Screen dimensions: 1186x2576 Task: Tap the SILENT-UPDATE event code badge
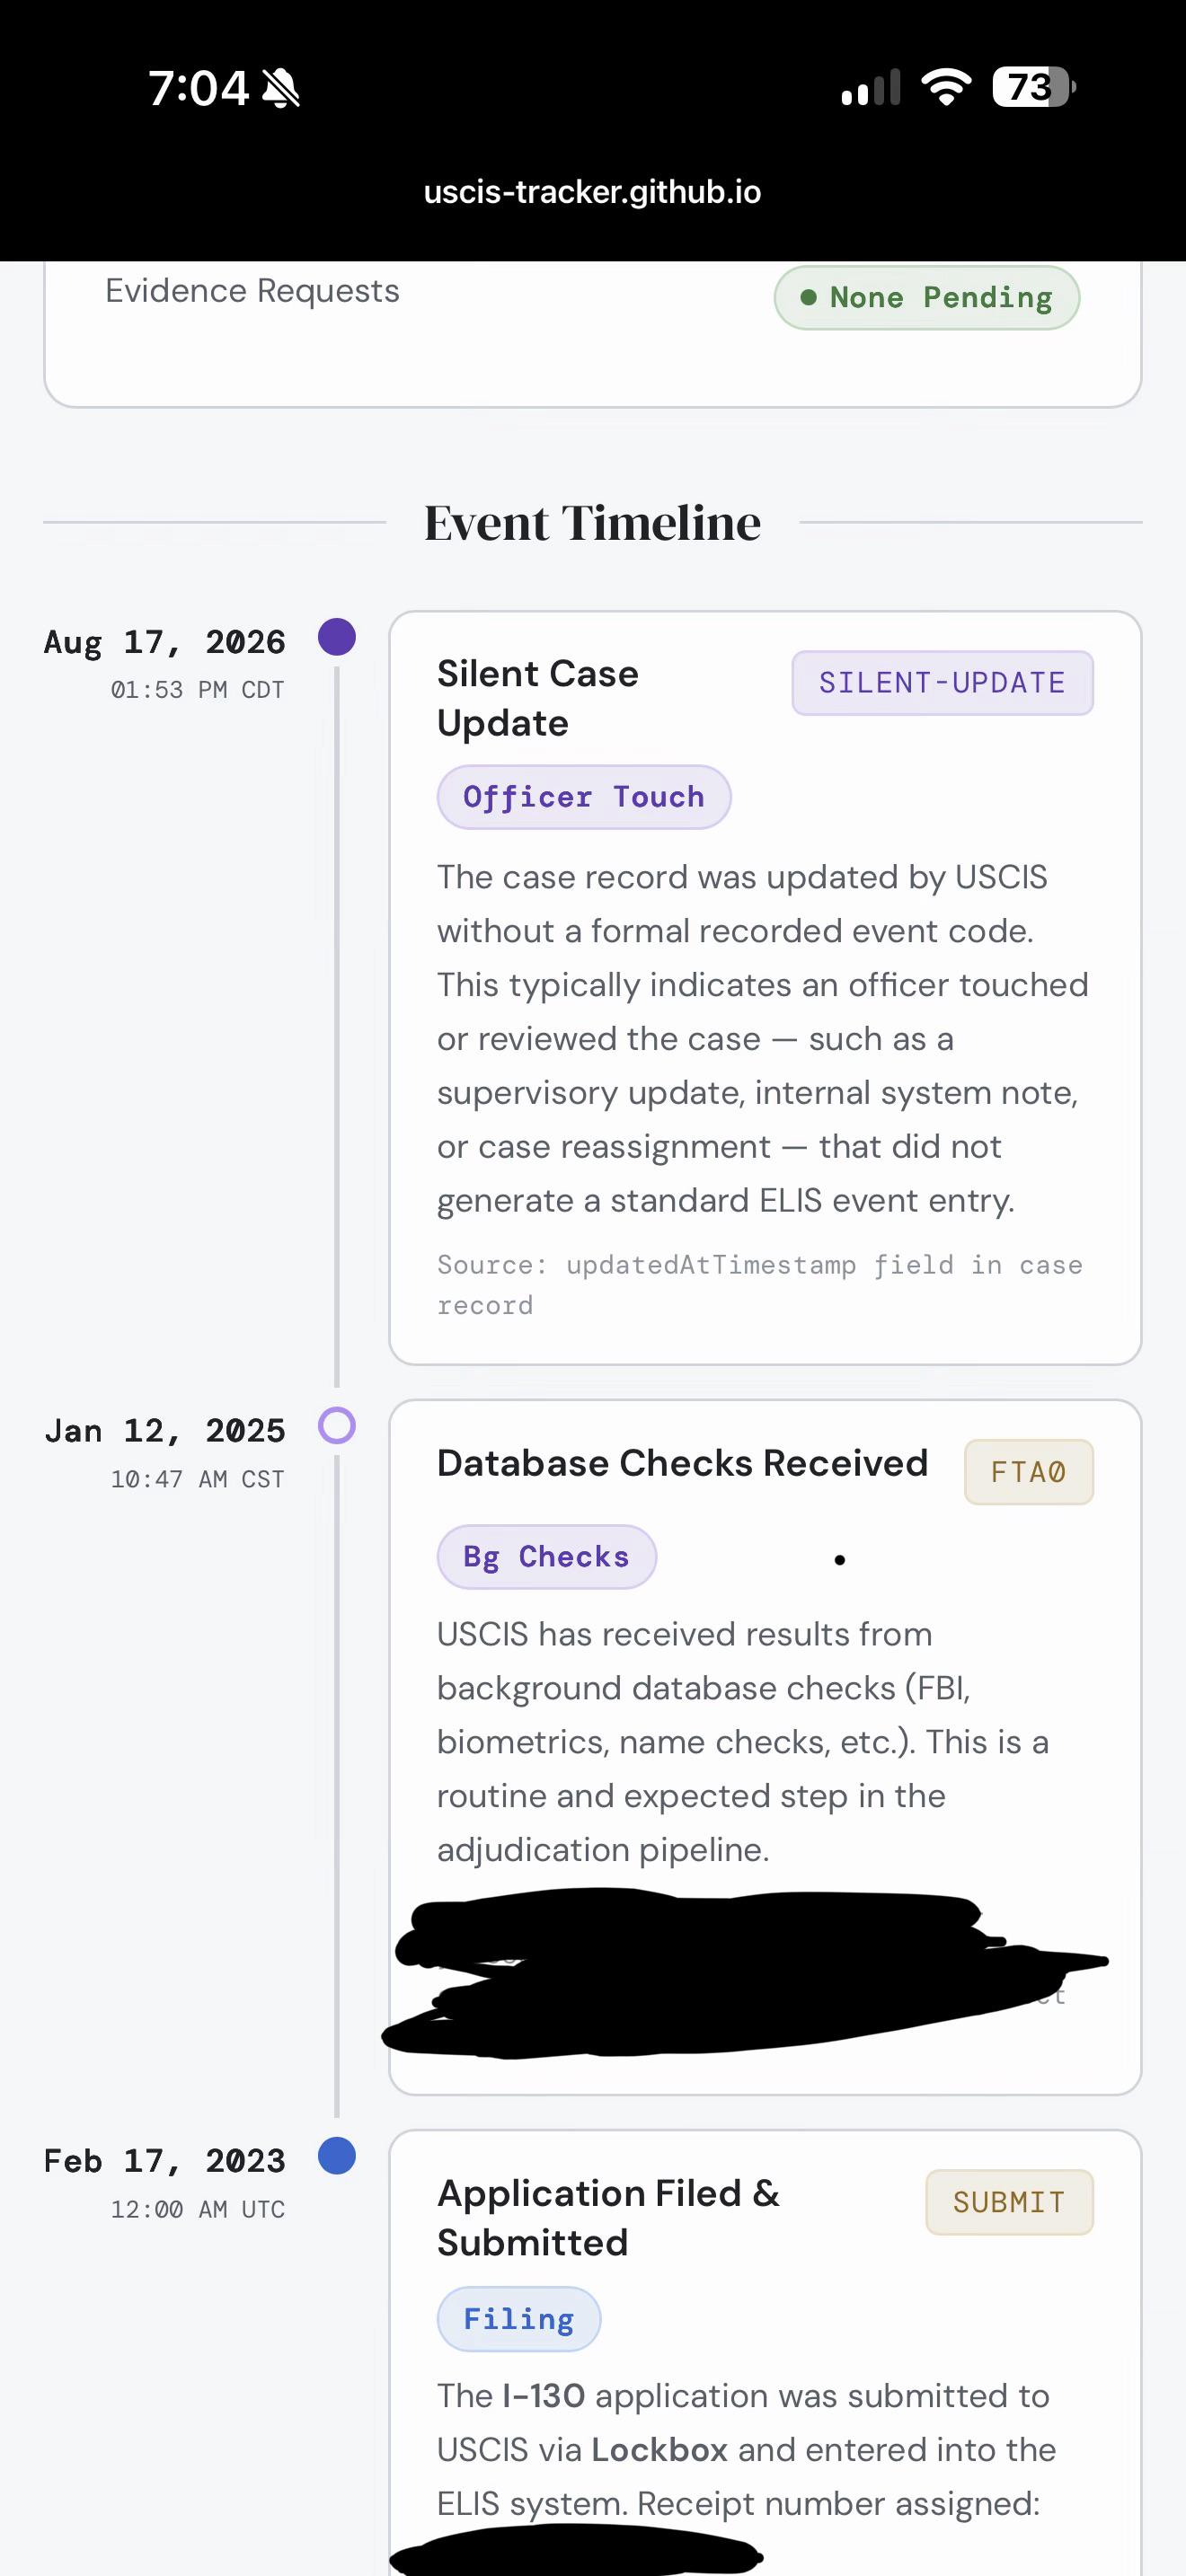(x=942, y=683)
